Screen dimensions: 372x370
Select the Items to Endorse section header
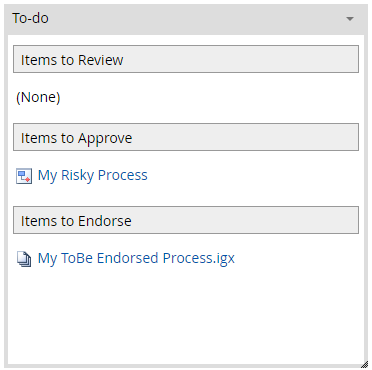186,220
